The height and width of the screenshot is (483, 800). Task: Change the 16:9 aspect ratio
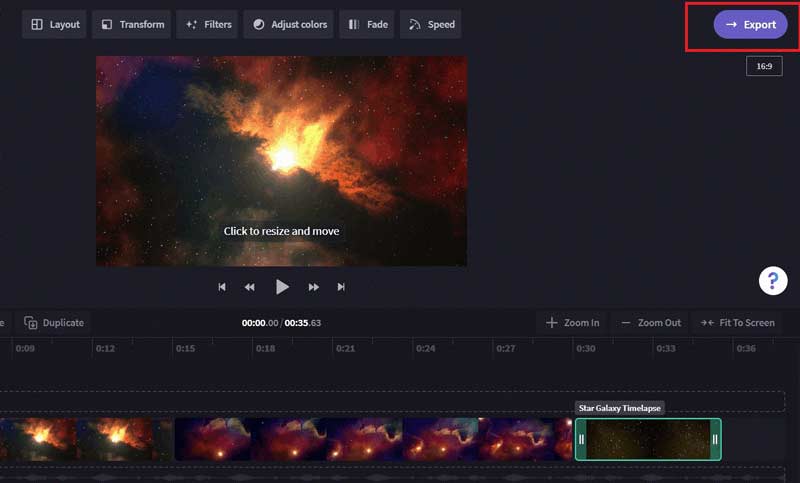click(x=764, y=66)
